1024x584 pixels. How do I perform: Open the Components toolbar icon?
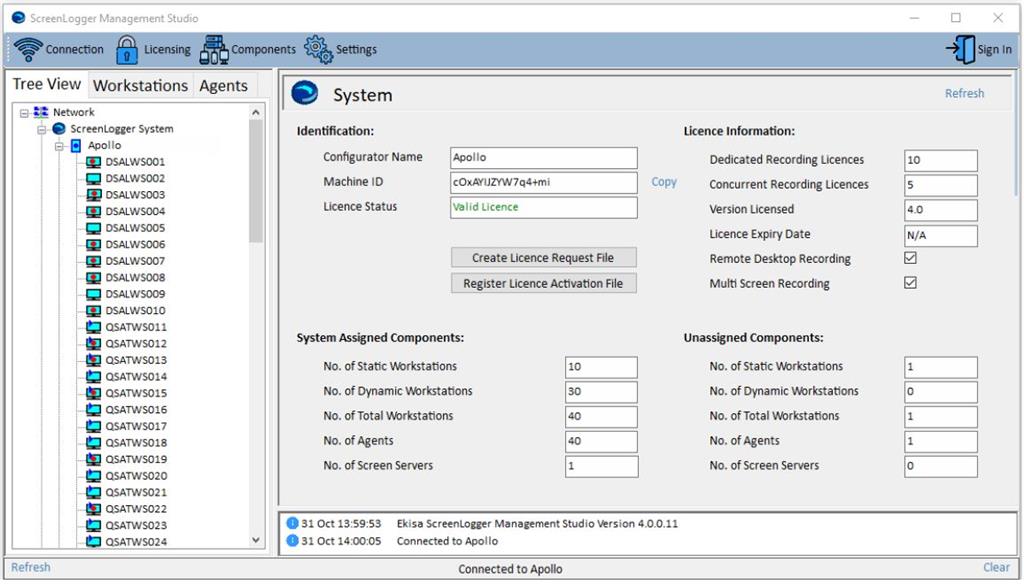(x=214, y=49)
